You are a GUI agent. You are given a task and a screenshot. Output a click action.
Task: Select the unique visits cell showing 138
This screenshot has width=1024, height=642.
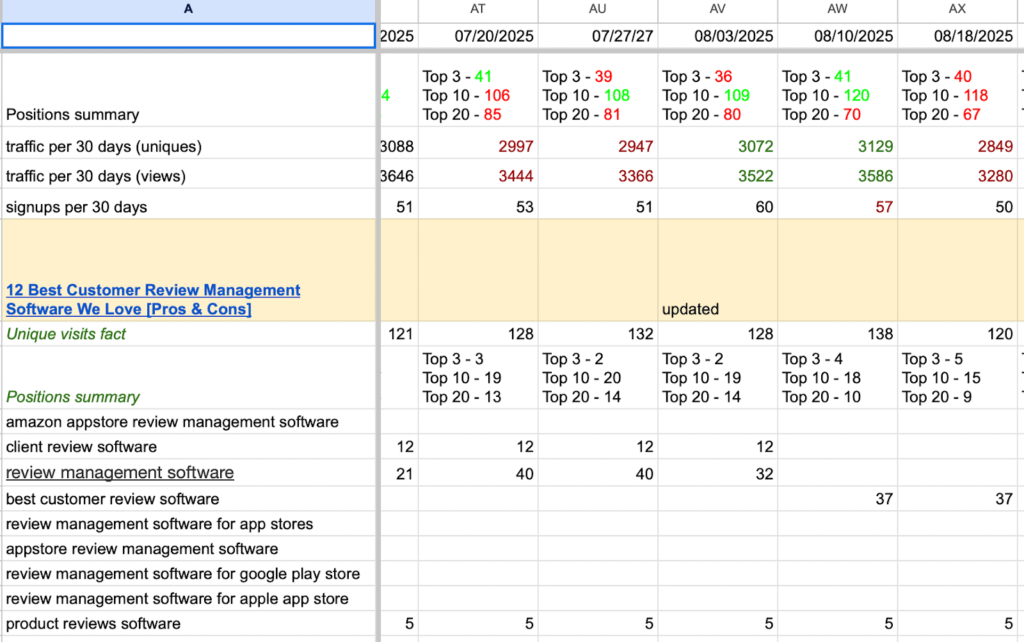pyautogui.click(x=838, y=334)
